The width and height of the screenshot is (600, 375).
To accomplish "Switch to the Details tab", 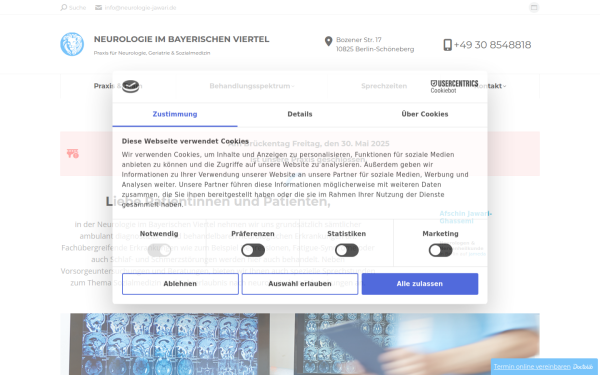I will tap(300, 114).
